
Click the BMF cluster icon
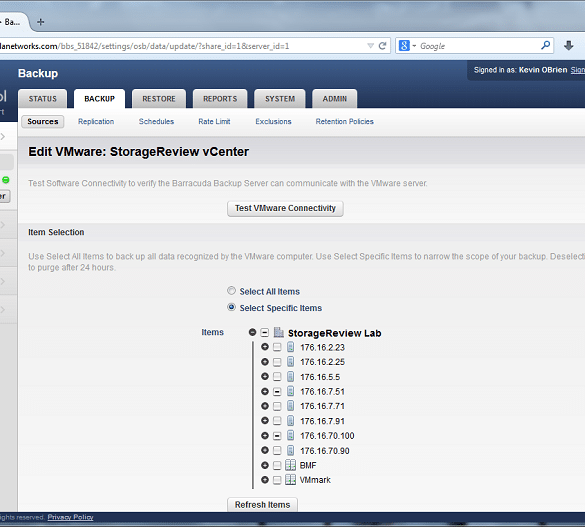(x=290, y=465)
